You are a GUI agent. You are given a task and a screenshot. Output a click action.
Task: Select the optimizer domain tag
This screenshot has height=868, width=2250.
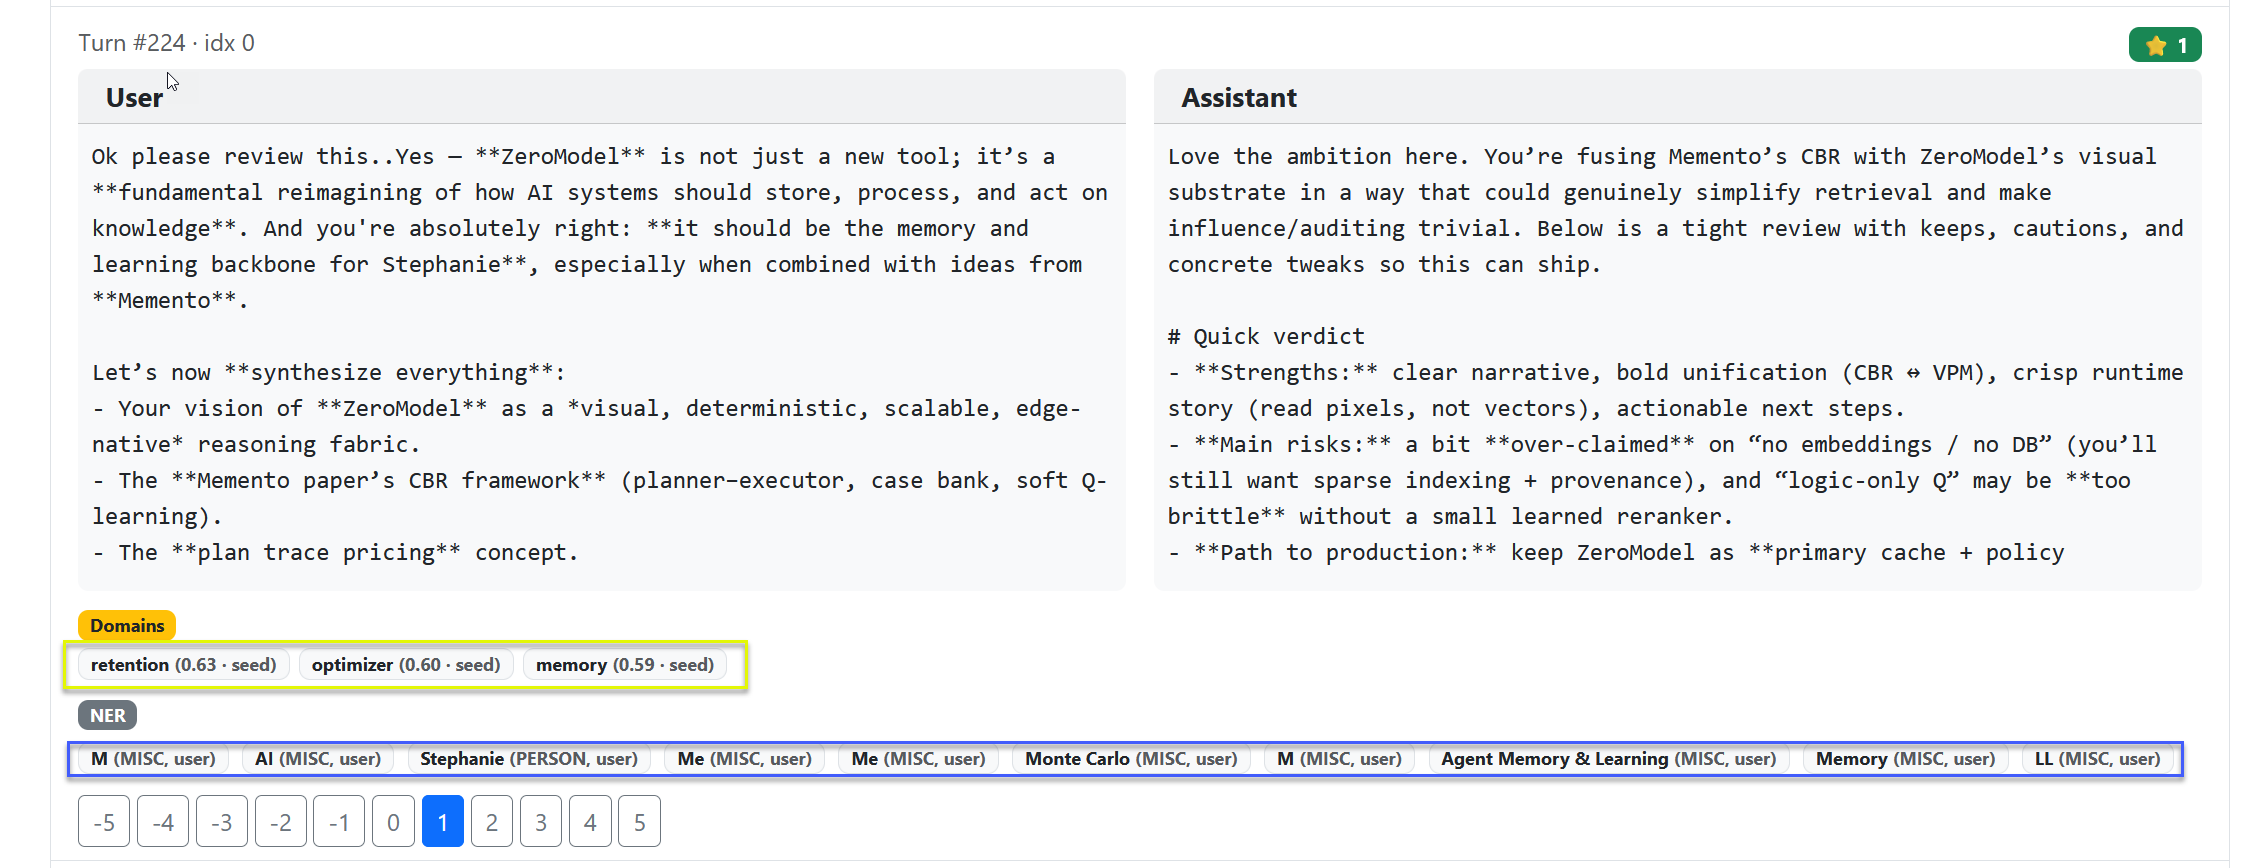[405, 665]
